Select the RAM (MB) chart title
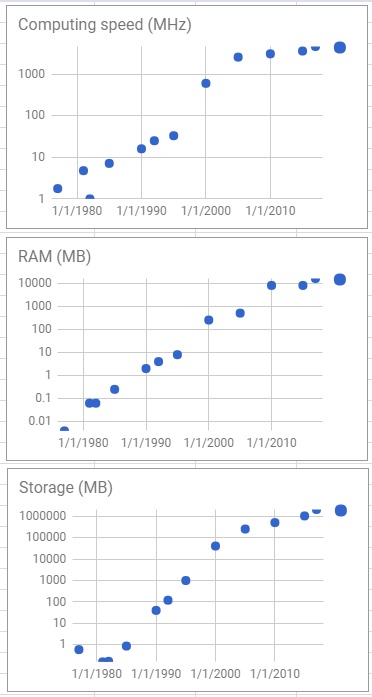Viewport: 372px width, 697px height. [x=55, y=256]
